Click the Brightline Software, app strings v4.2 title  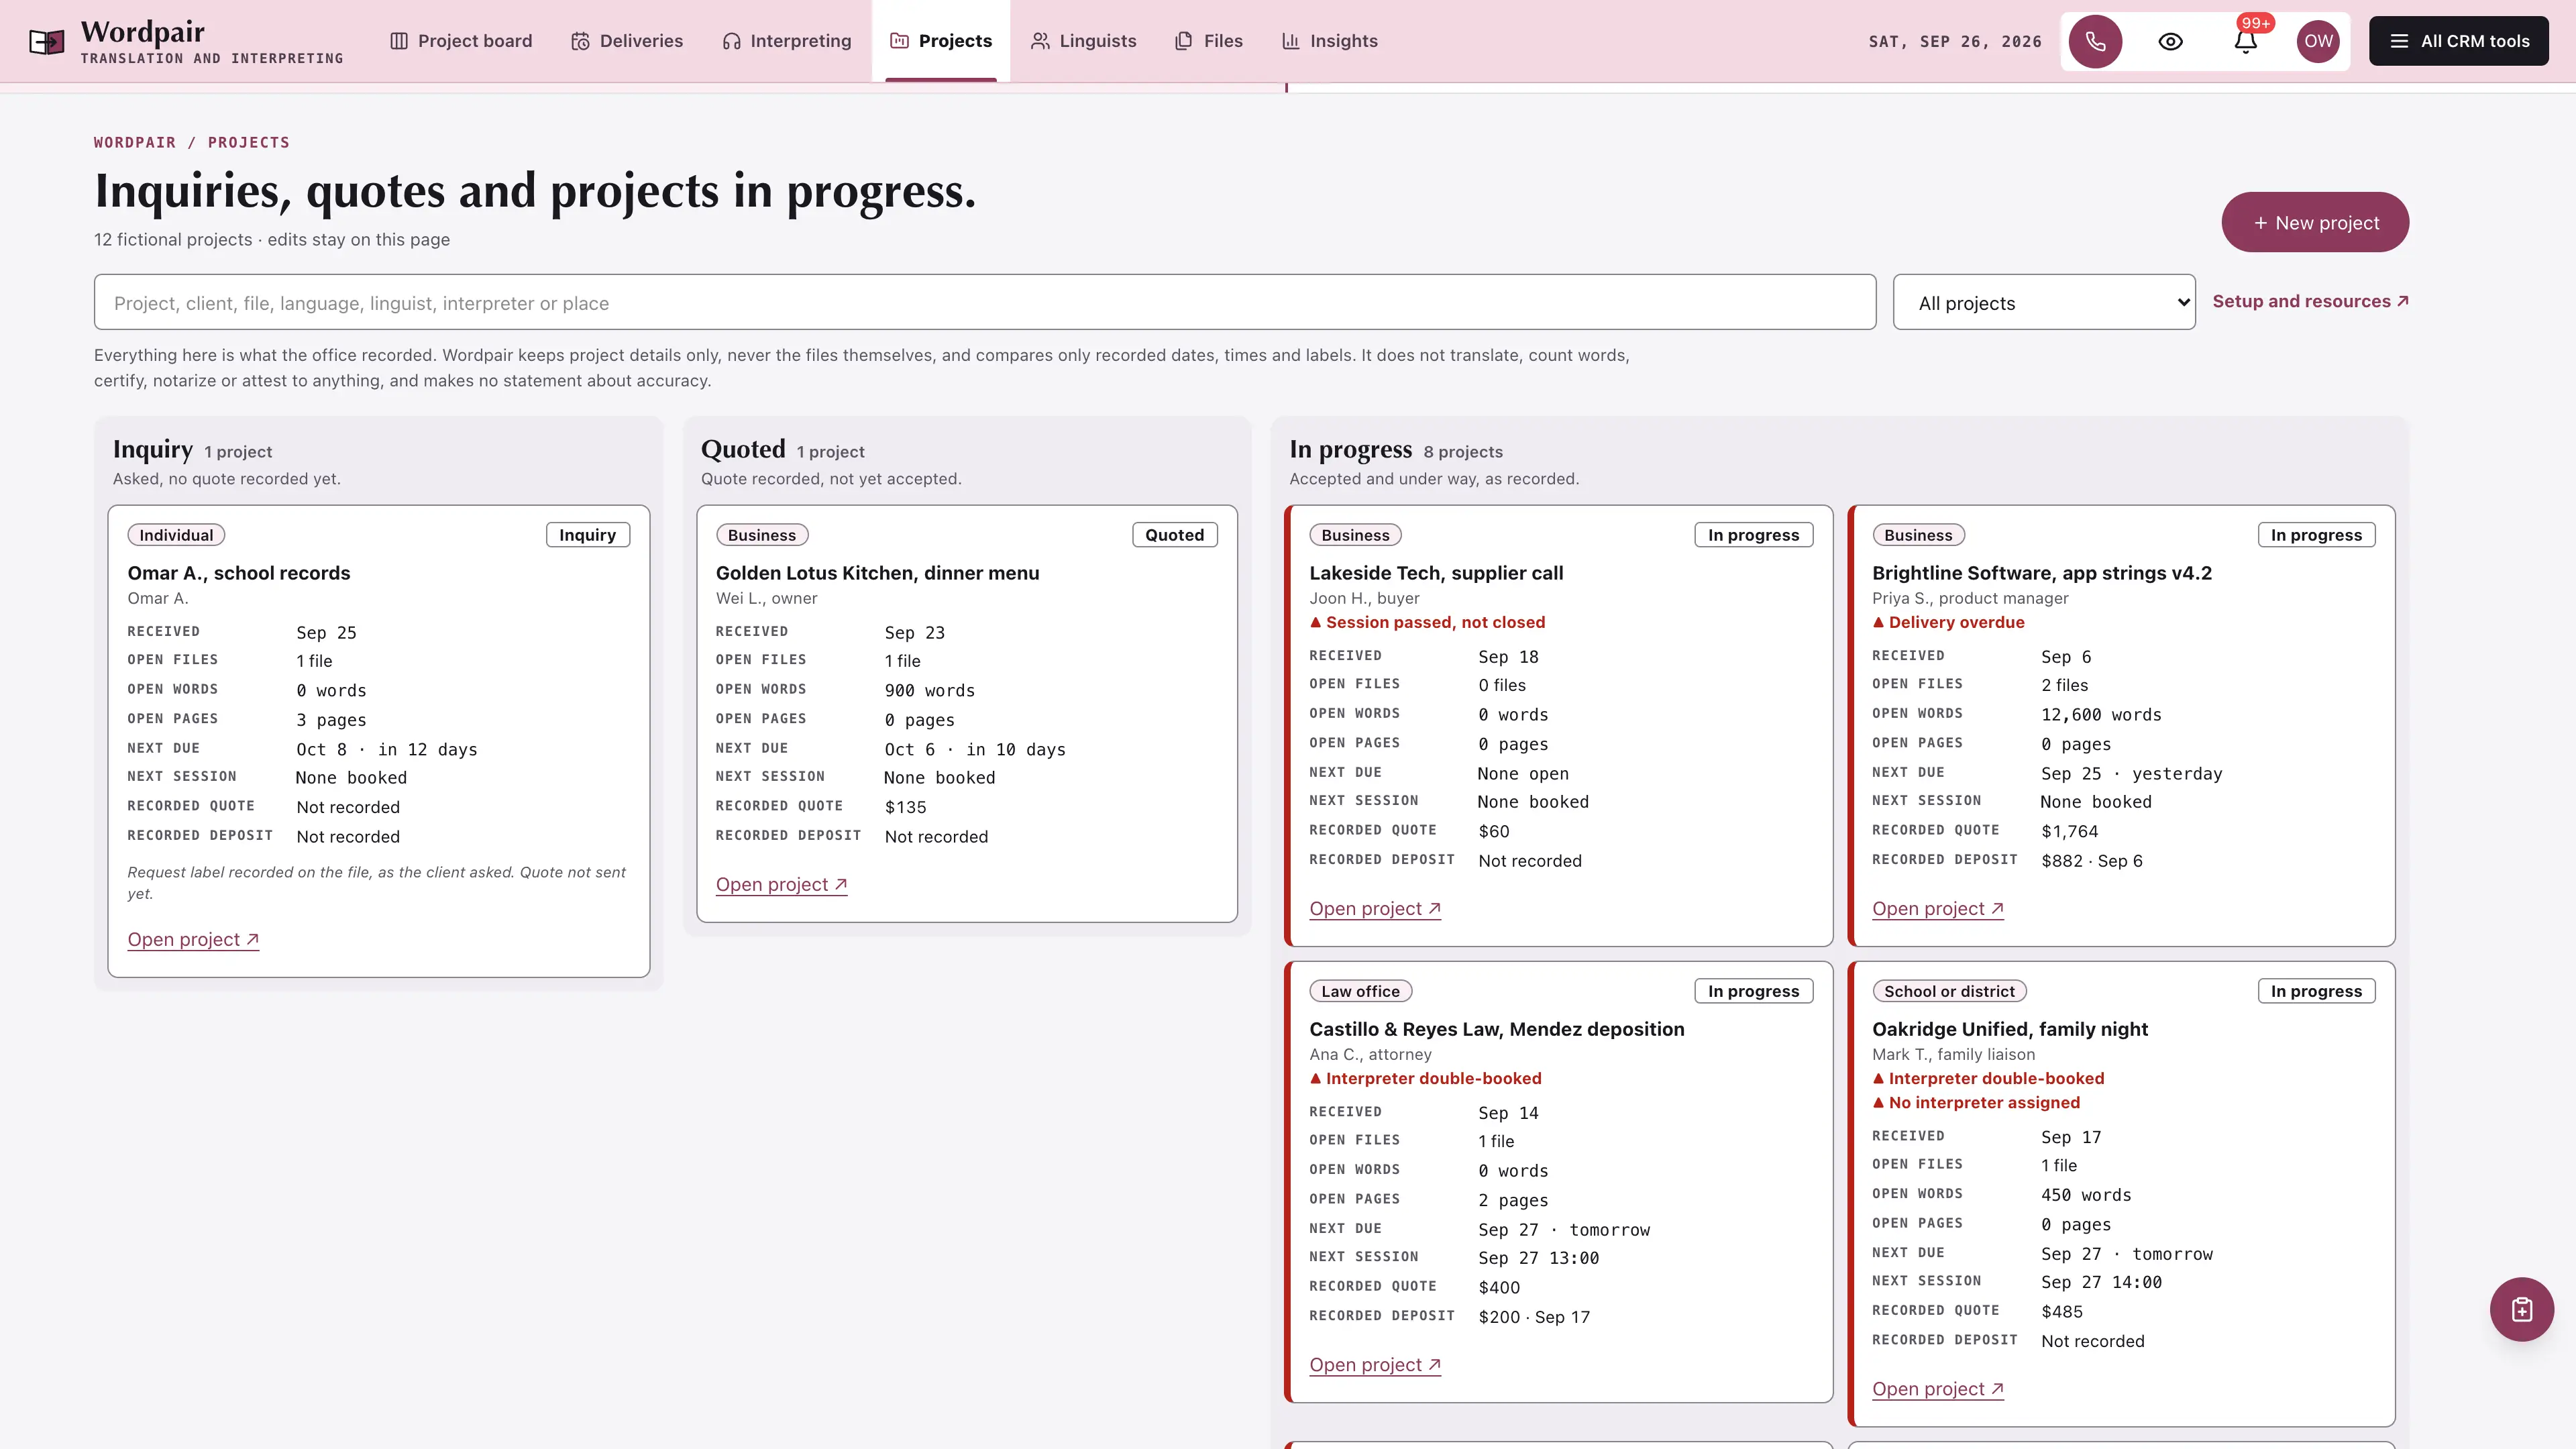[2041, 573]
